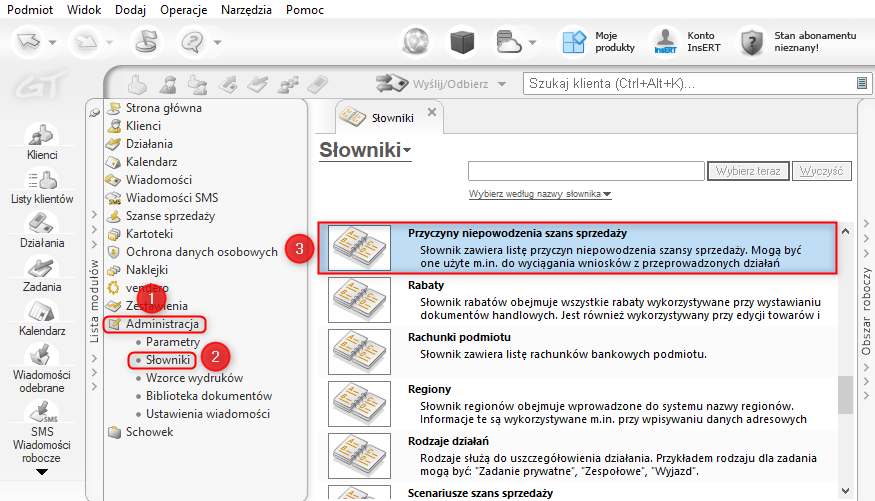Open Słowniki under Administracja
The height and width of the screenshot is (501, 875).
point(162,360)
